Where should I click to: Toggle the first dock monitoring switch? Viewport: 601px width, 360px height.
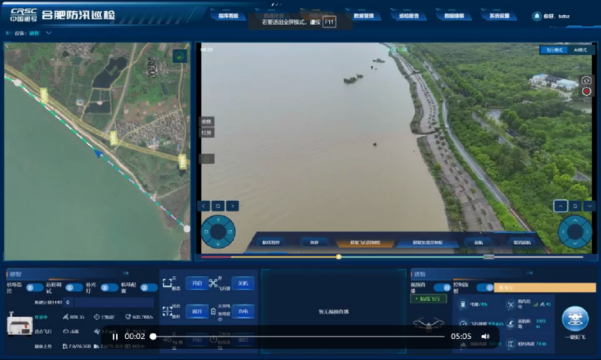click(34, 288)
